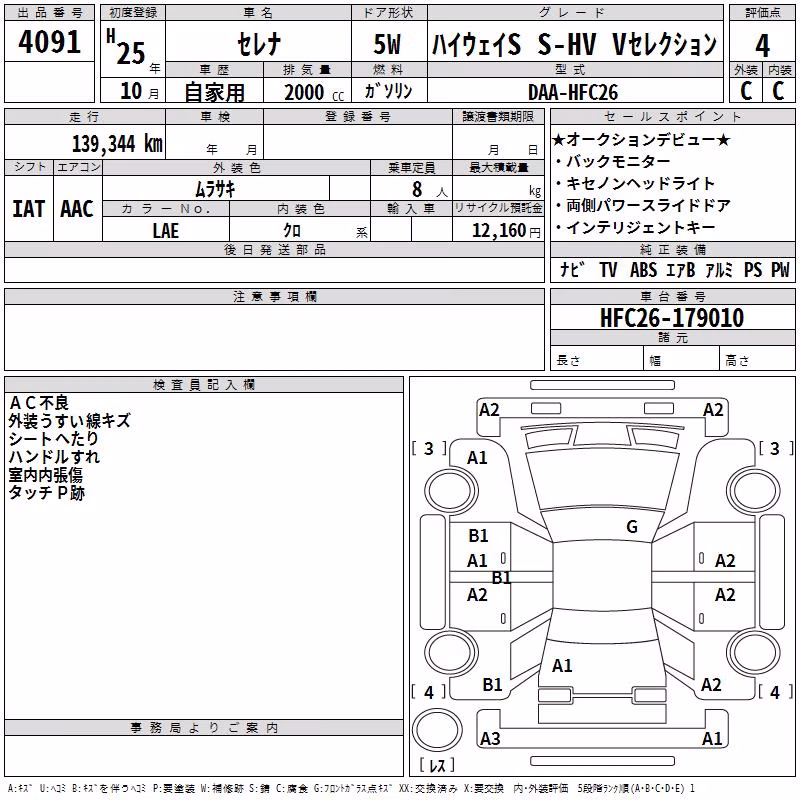Click the overall score 4 under 評価点

pyautogui.click(x=762, y=45)
